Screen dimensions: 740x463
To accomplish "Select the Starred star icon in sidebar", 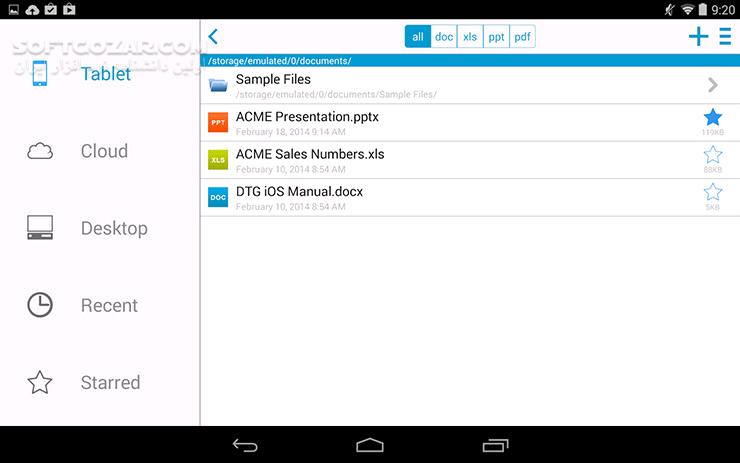I will click(40, 382).
